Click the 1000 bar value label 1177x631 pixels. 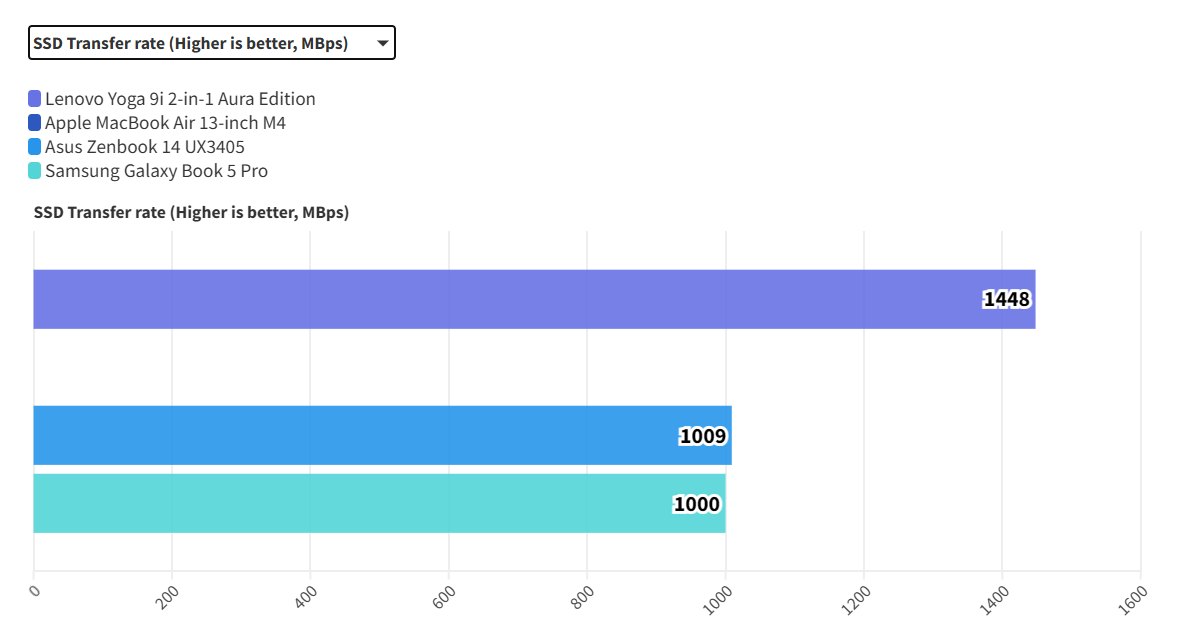(x=696, y=504)
